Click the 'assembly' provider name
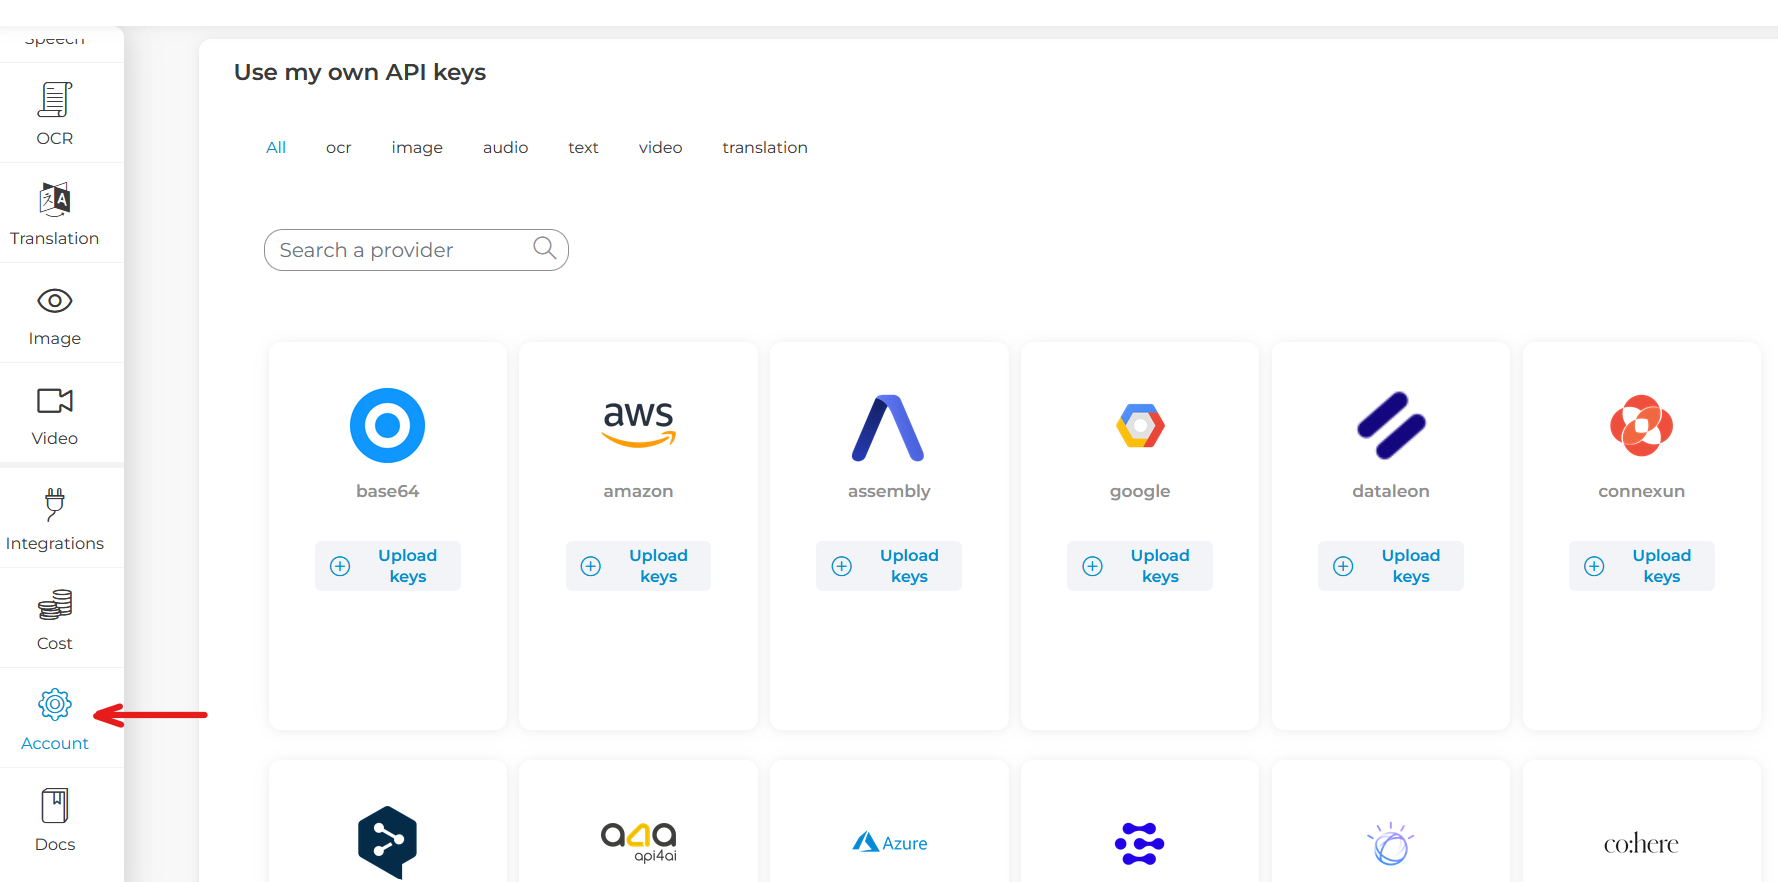The image size is (1778, 882). coord(889,491)
